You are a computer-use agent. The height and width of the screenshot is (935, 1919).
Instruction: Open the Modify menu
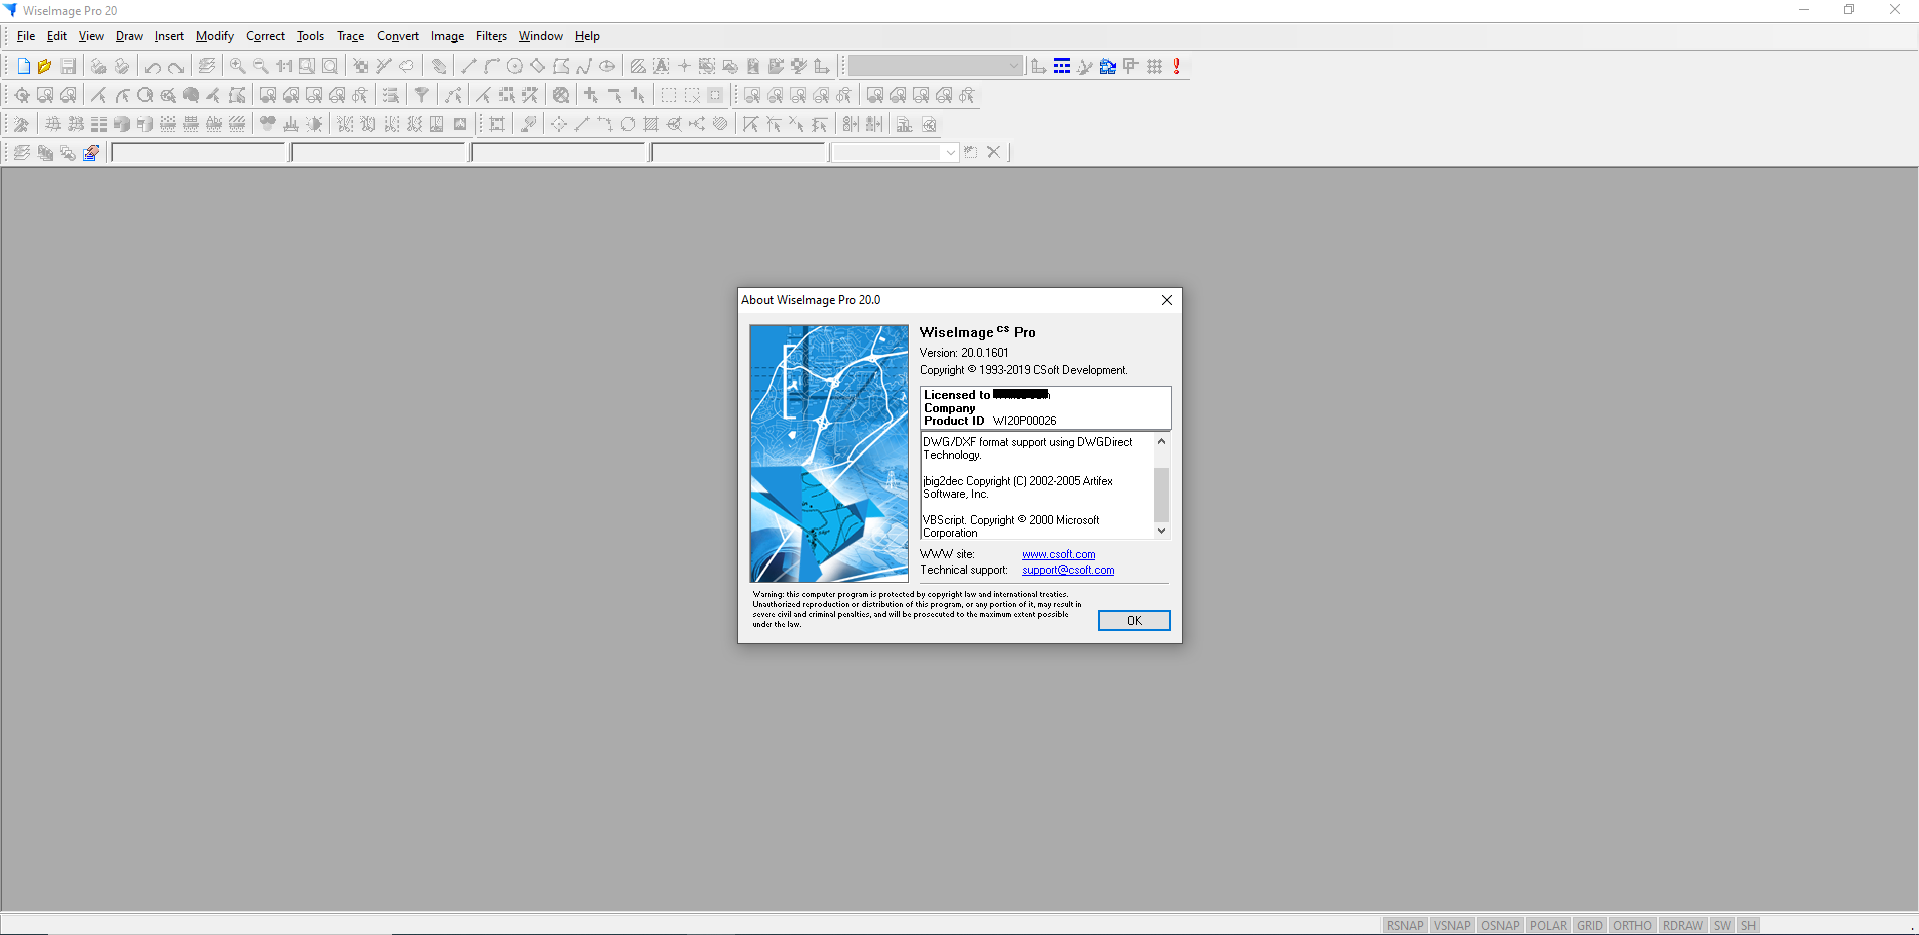pyautogui.click(x=215, y=36)
